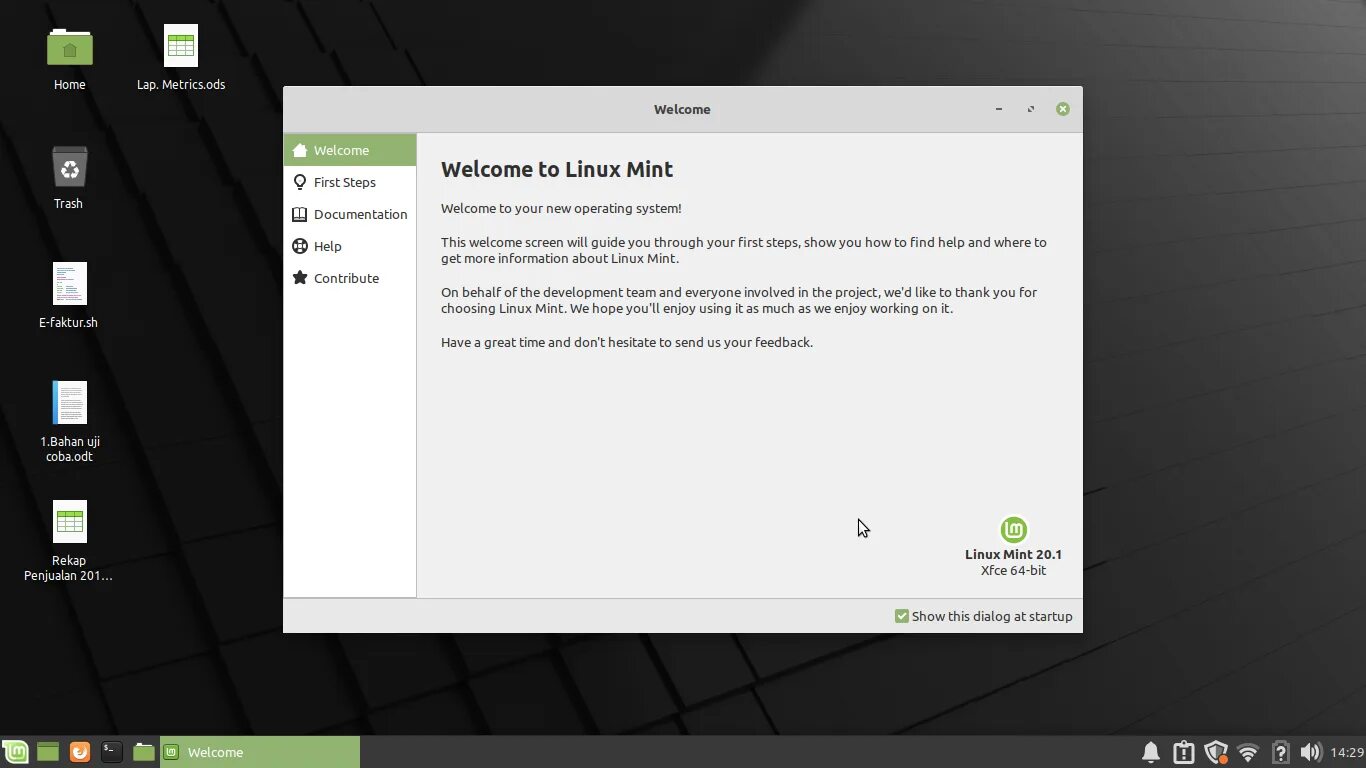Click 'Welcome to your new operating system!' text
Image resolution: width=1366 pixels, height=768 pixels.
click(x=561, y=208)
